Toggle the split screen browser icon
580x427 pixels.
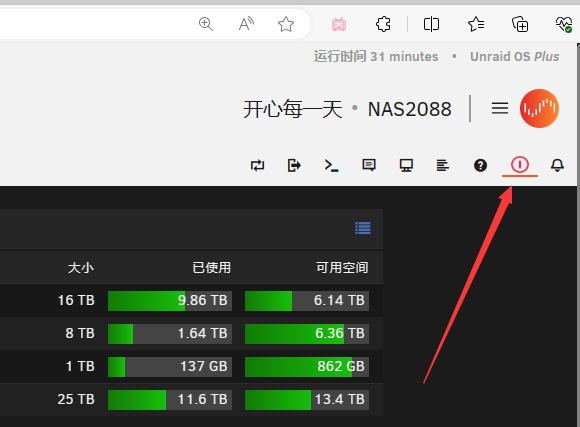click(x=431, y=24)
